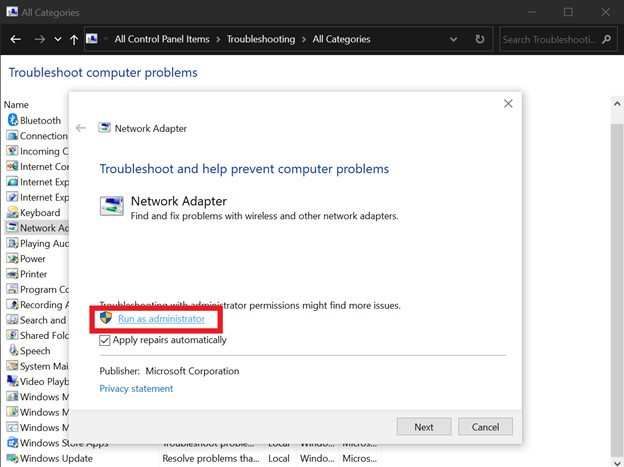Image resolution: width=624 pixels, height=467 pixels.
Task: Click the Printer troubleshooter icon
Action: pyautogui.click(x=13, y=274)
